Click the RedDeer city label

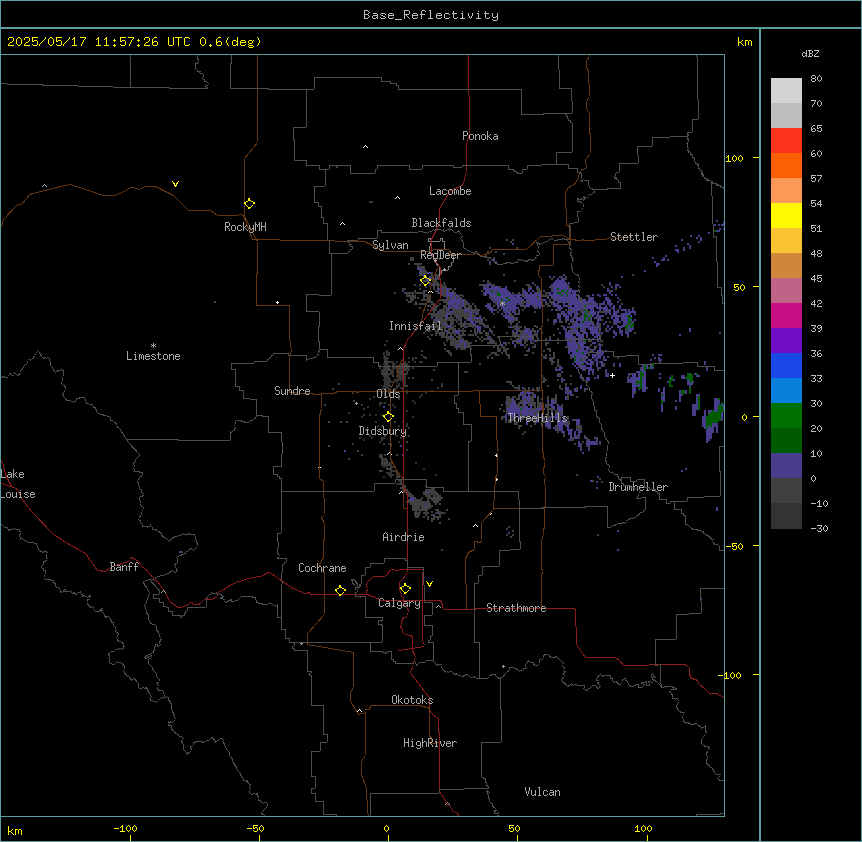(441, 255)
